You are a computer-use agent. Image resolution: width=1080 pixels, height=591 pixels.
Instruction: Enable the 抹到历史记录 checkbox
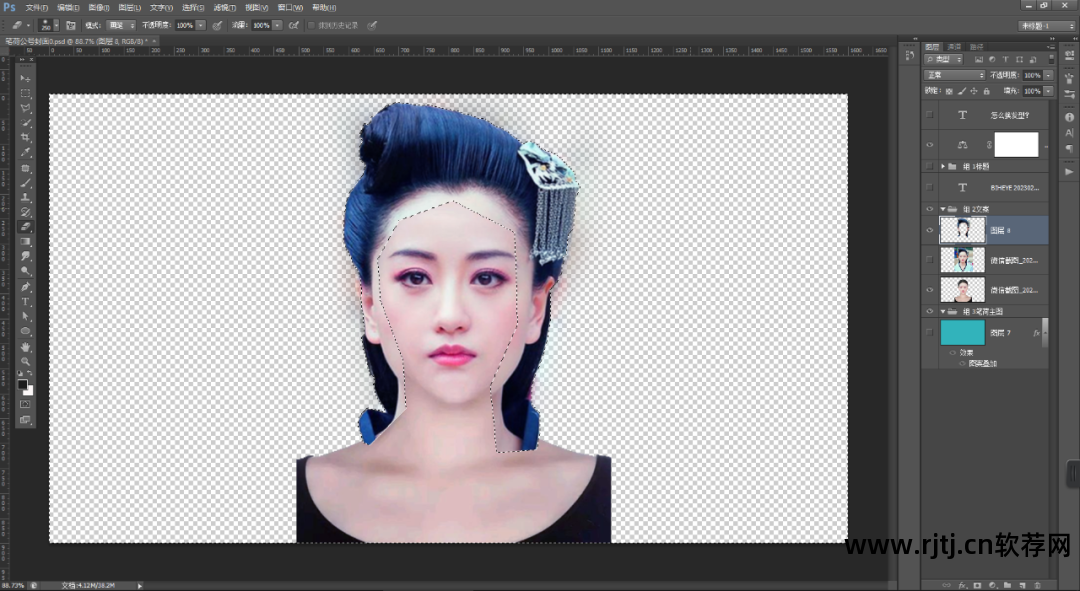[311, 25]
